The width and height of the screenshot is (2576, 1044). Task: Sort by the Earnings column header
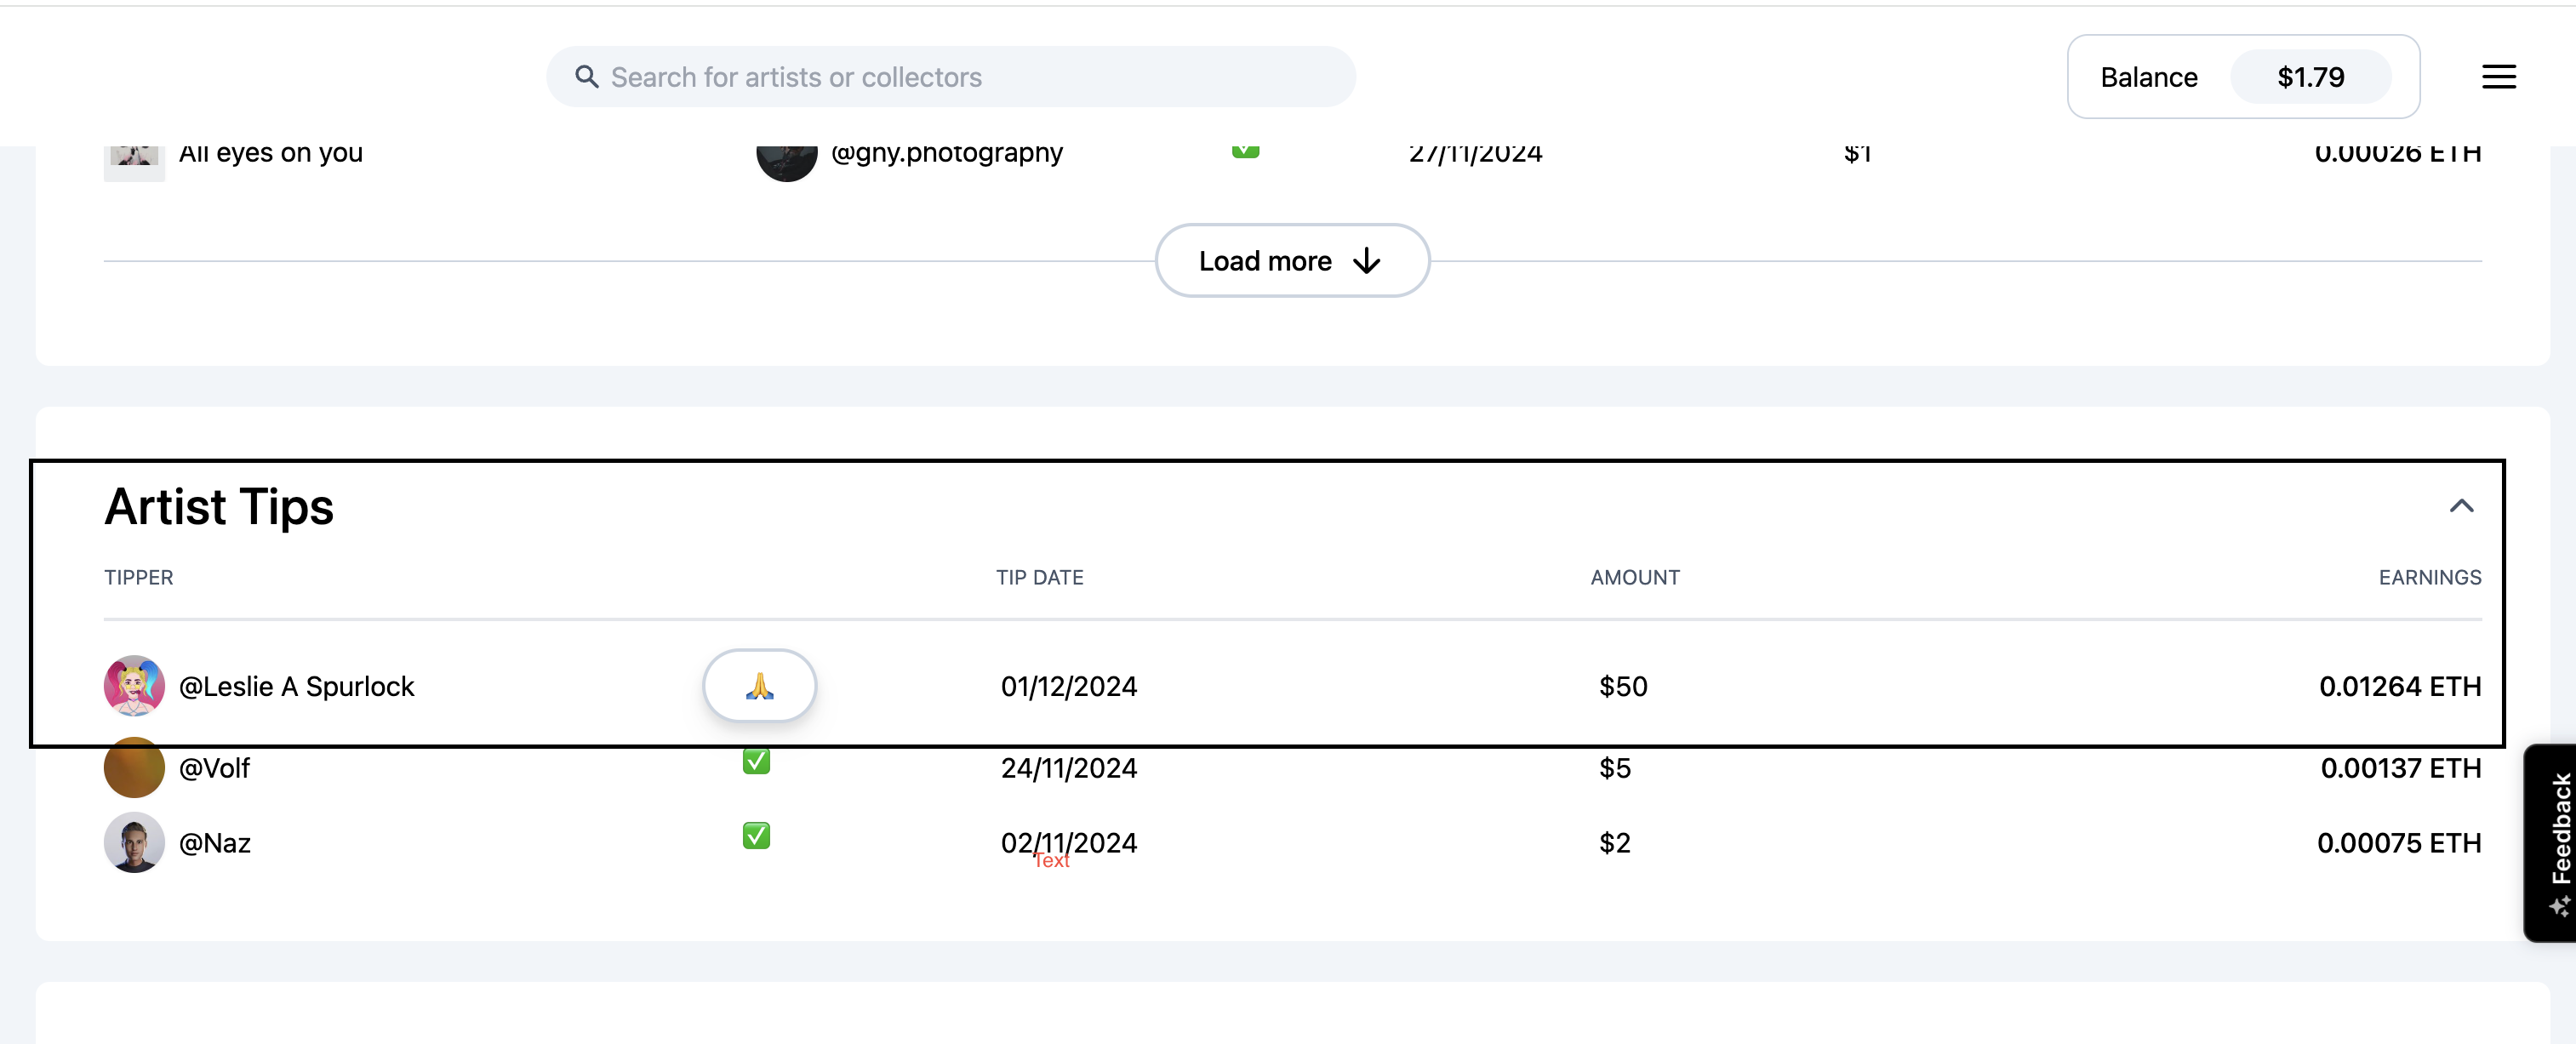[2429, 577]
